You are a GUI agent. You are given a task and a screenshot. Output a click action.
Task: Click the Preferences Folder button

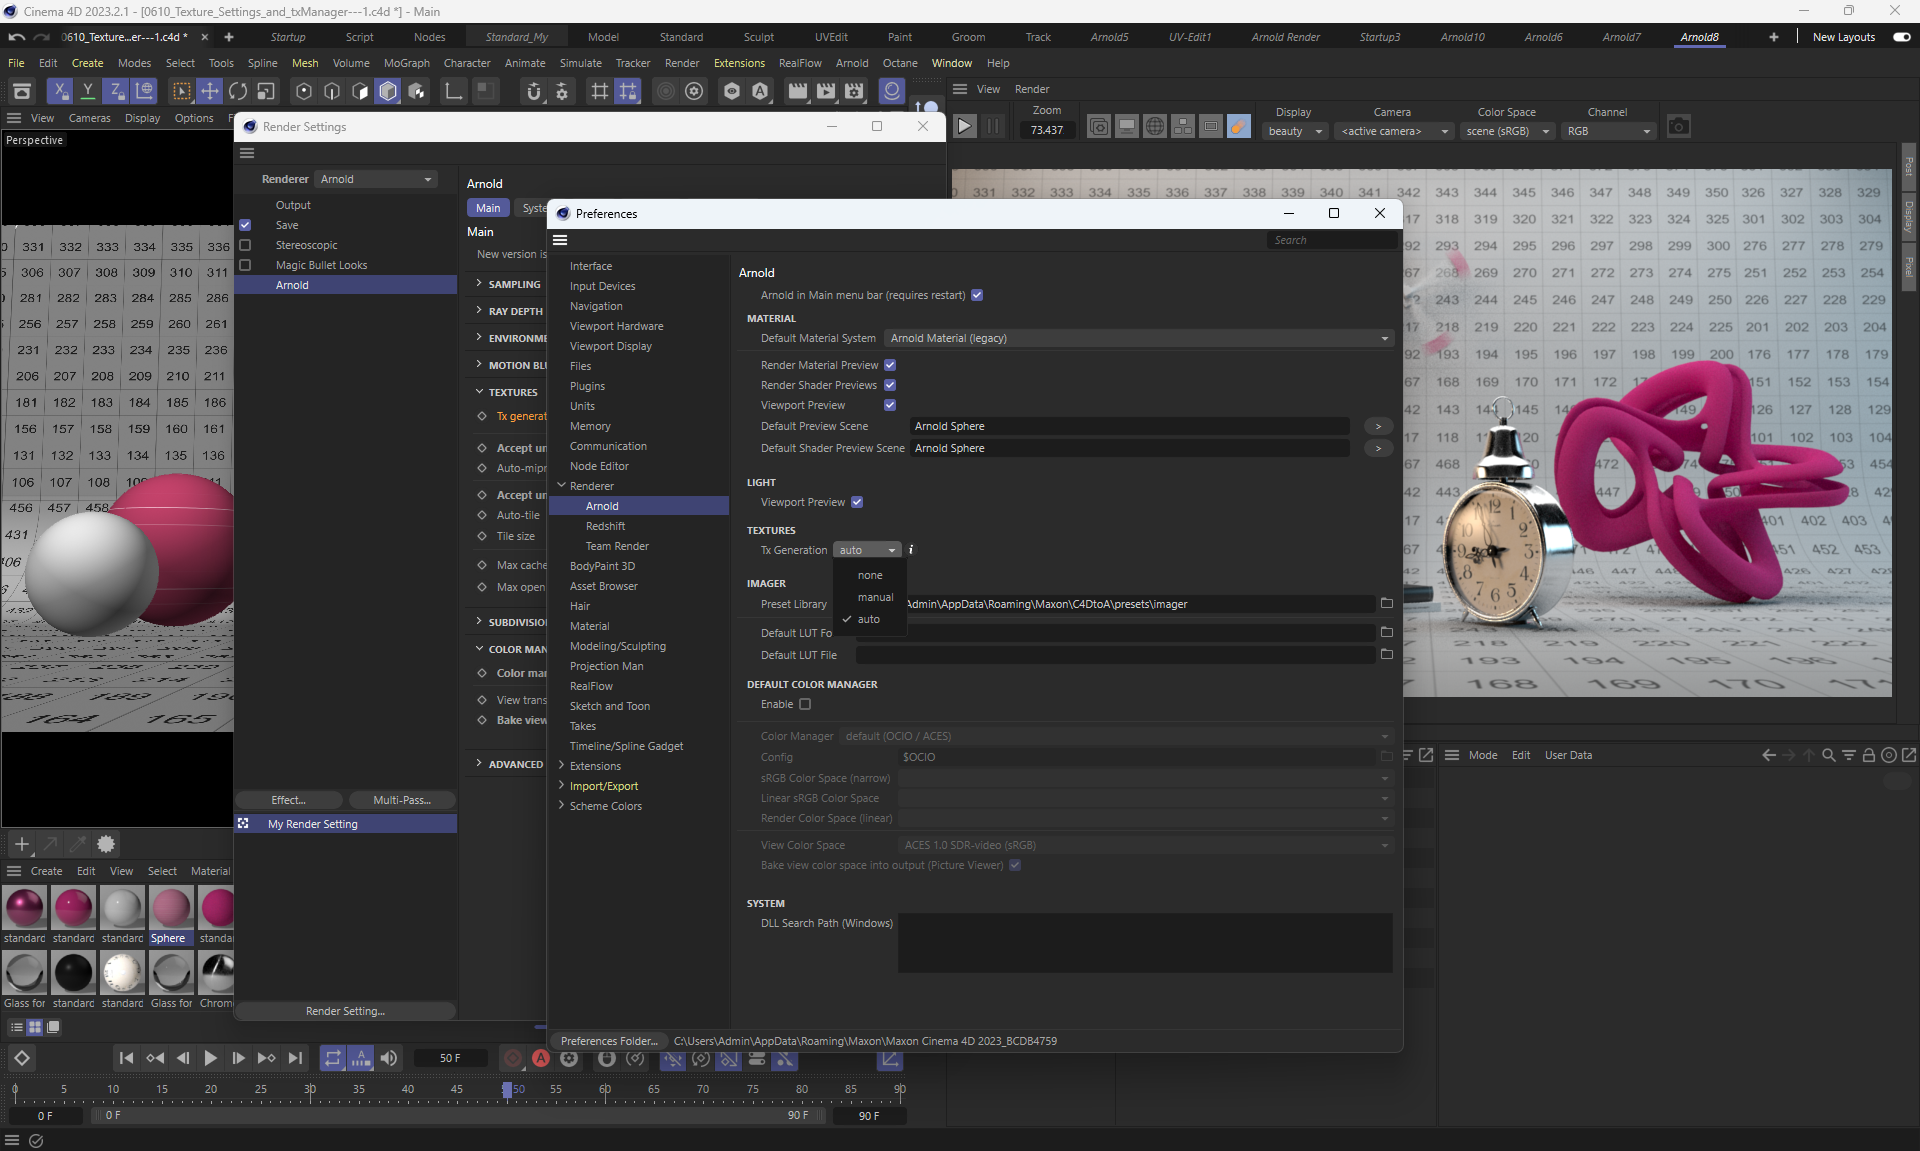pyautogui.click(x=609, y=1041)
